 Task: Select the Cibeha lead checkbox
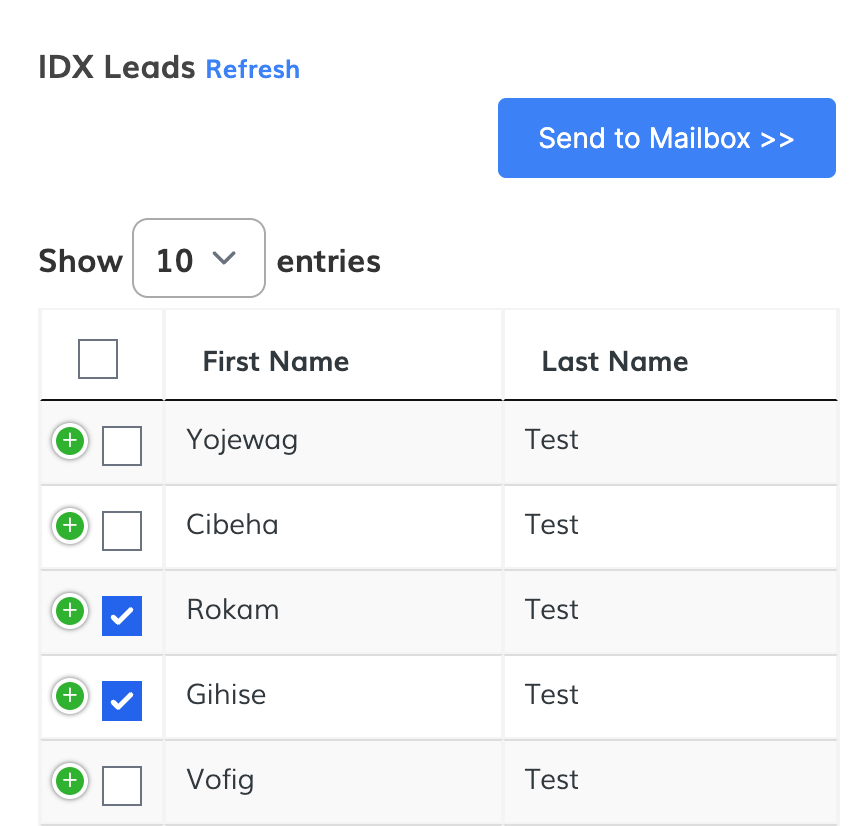tap(122, 531)
